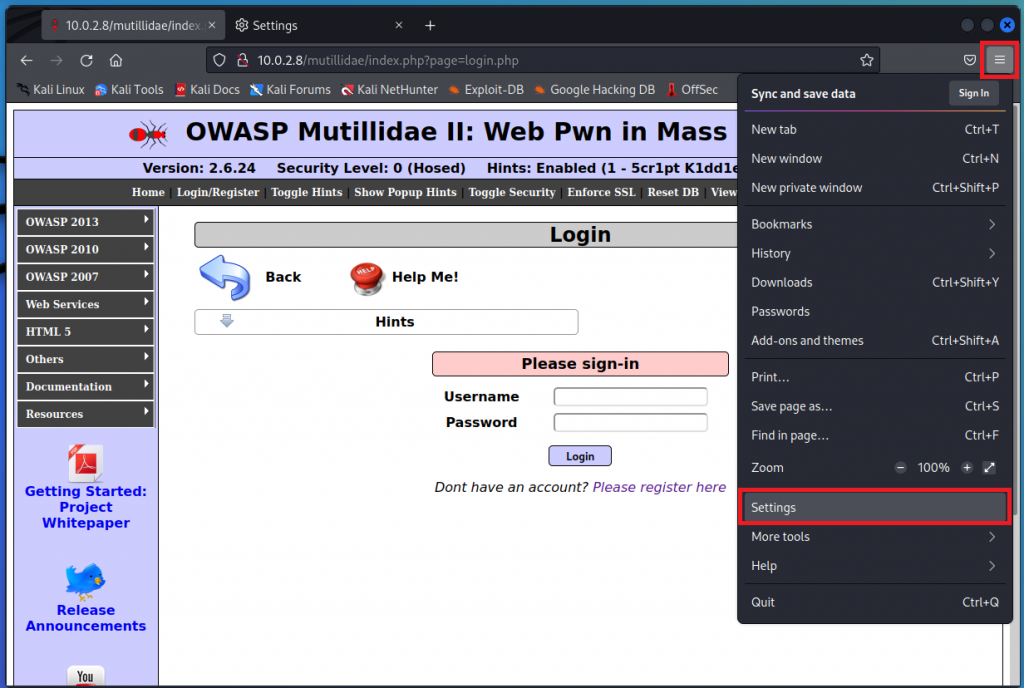The height and width of the screenshot is (688, 1024).
Task: Click the red Help Me button icon
Action: [x=366, y=278]
